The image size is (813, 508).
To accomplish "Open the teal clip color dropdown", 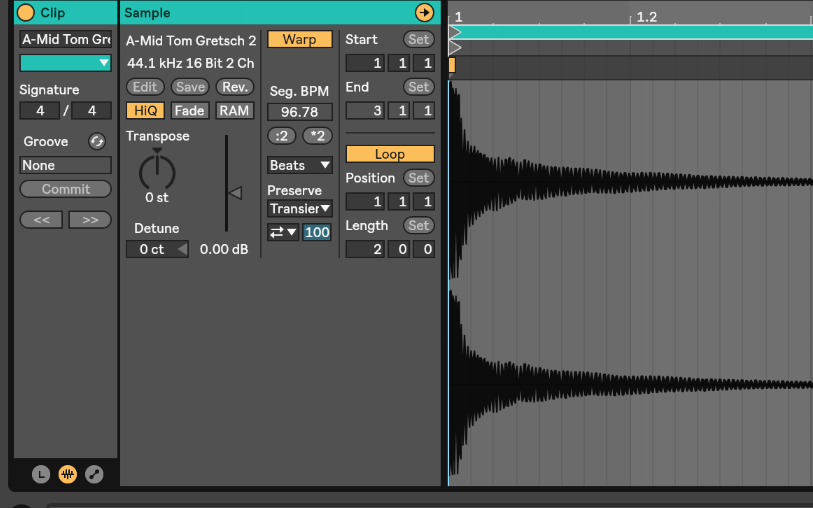I will [x=65, y=63].
